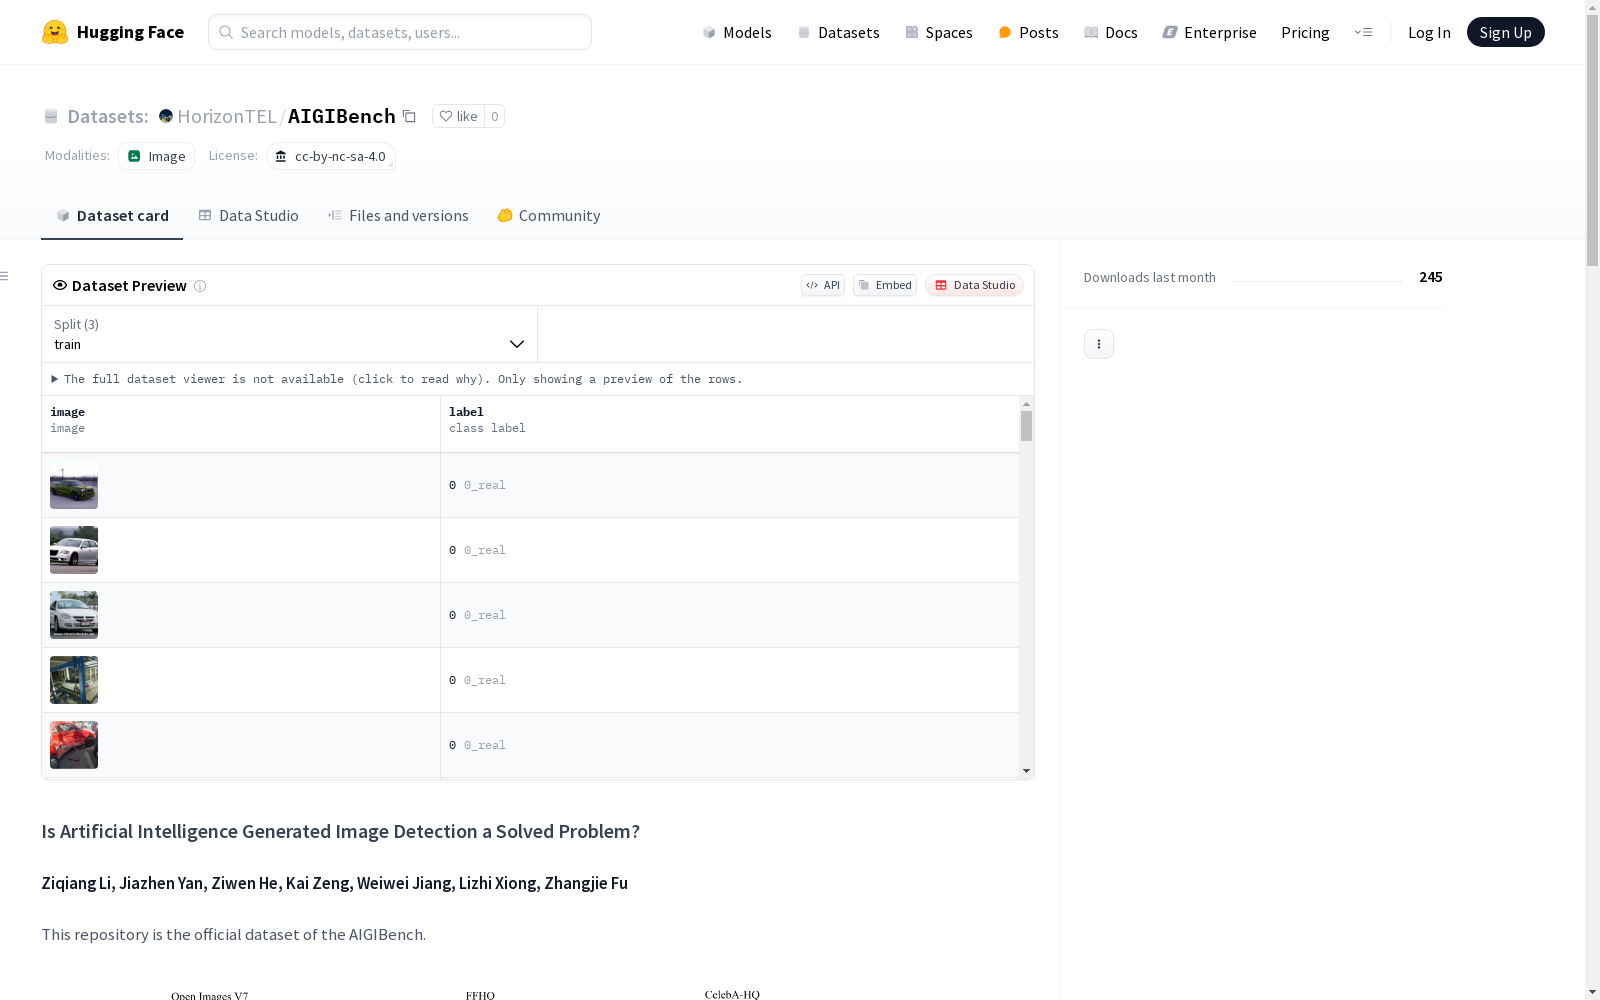Click the label column header
Image resolution: width=1600 pixels, height=1000 pixels.
coord(730,424)
